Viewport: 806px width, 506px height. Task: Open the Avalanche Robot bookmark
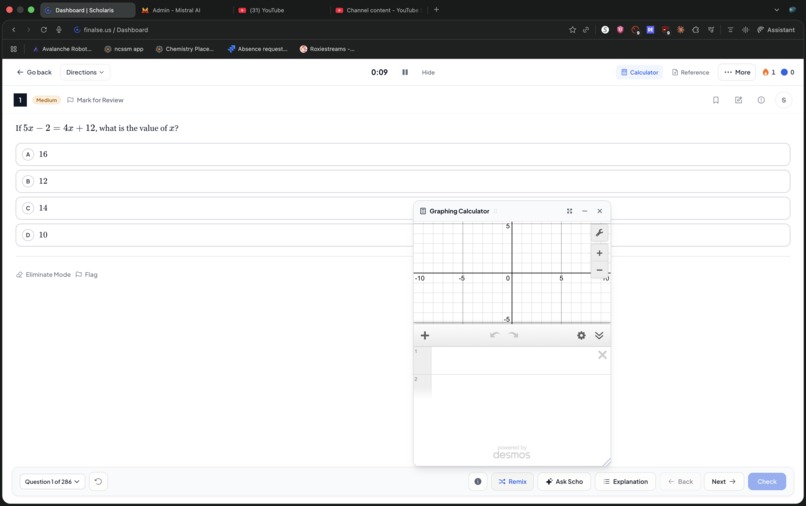pyautogui.click(x=62, y=49)
